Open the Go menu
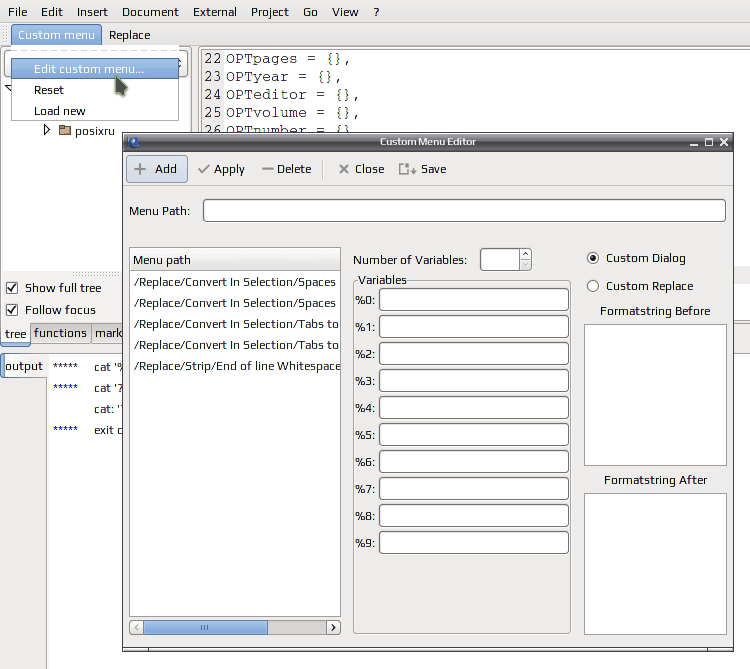This screenshot has width=750, height=669. click(310, 12)
